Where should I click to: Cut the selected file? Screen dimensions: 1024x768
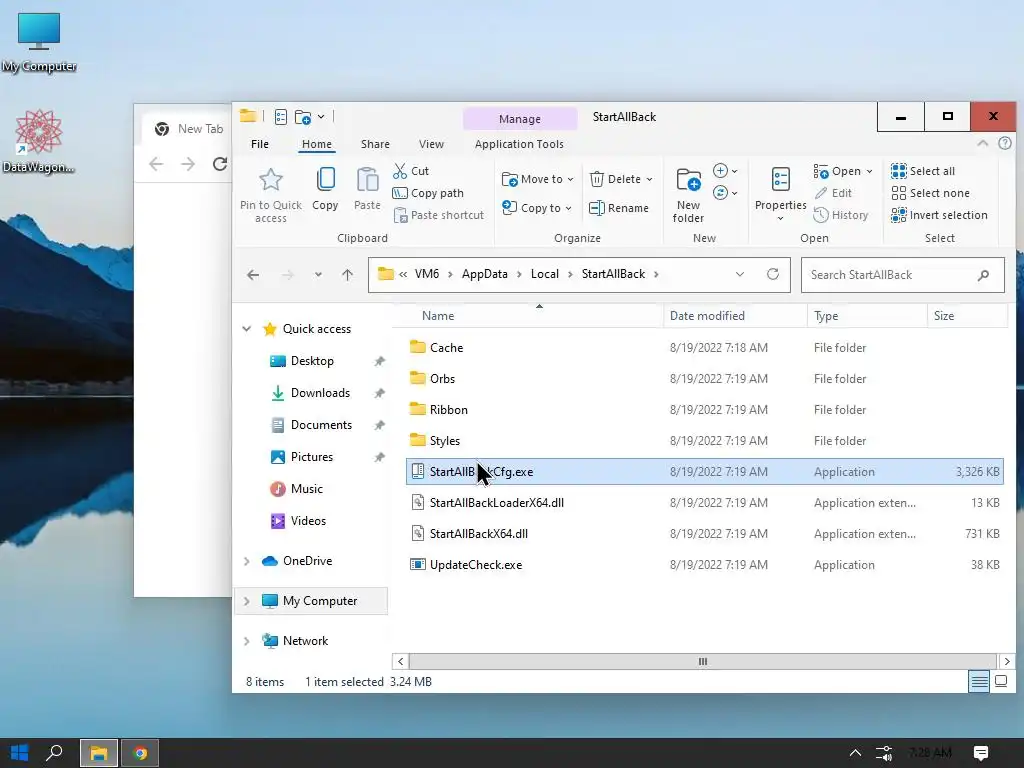(x=411, y=171)
